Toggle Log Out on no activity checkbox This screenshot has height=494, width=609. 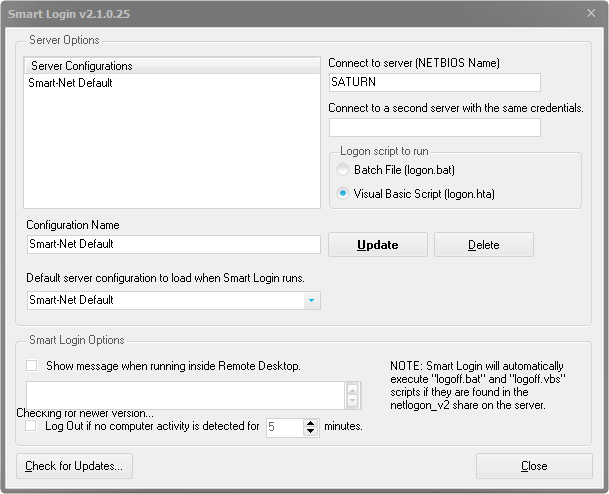(31, 426)
